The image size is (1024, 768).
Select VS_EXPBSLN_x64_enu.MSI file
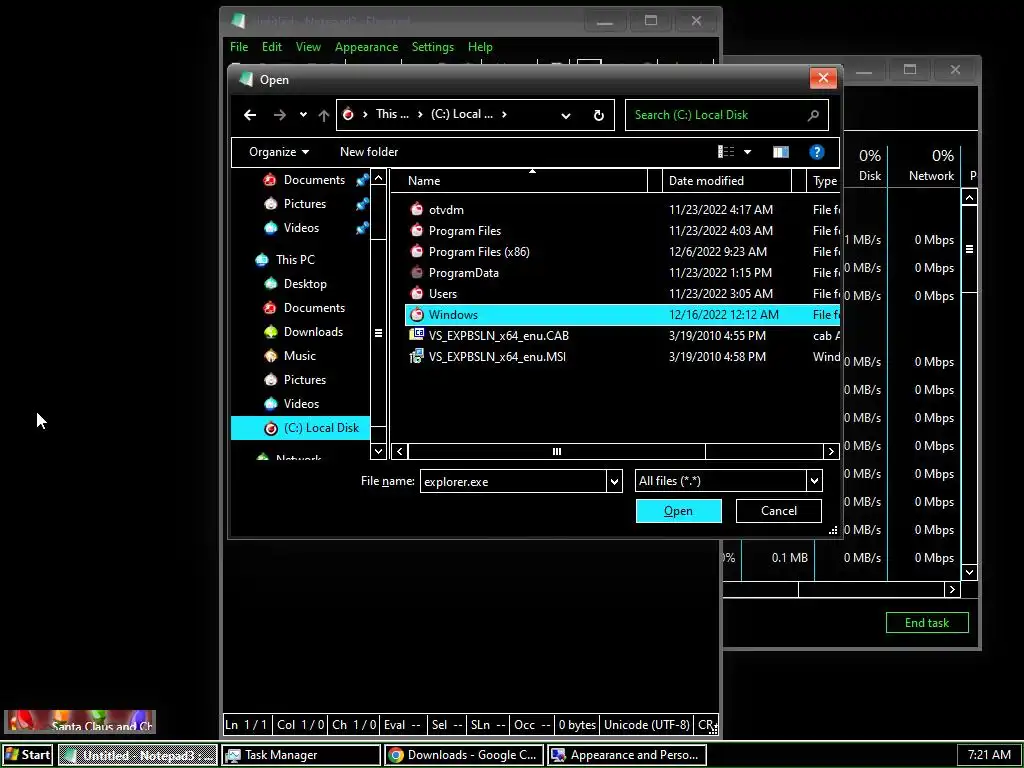coord(497,357)
